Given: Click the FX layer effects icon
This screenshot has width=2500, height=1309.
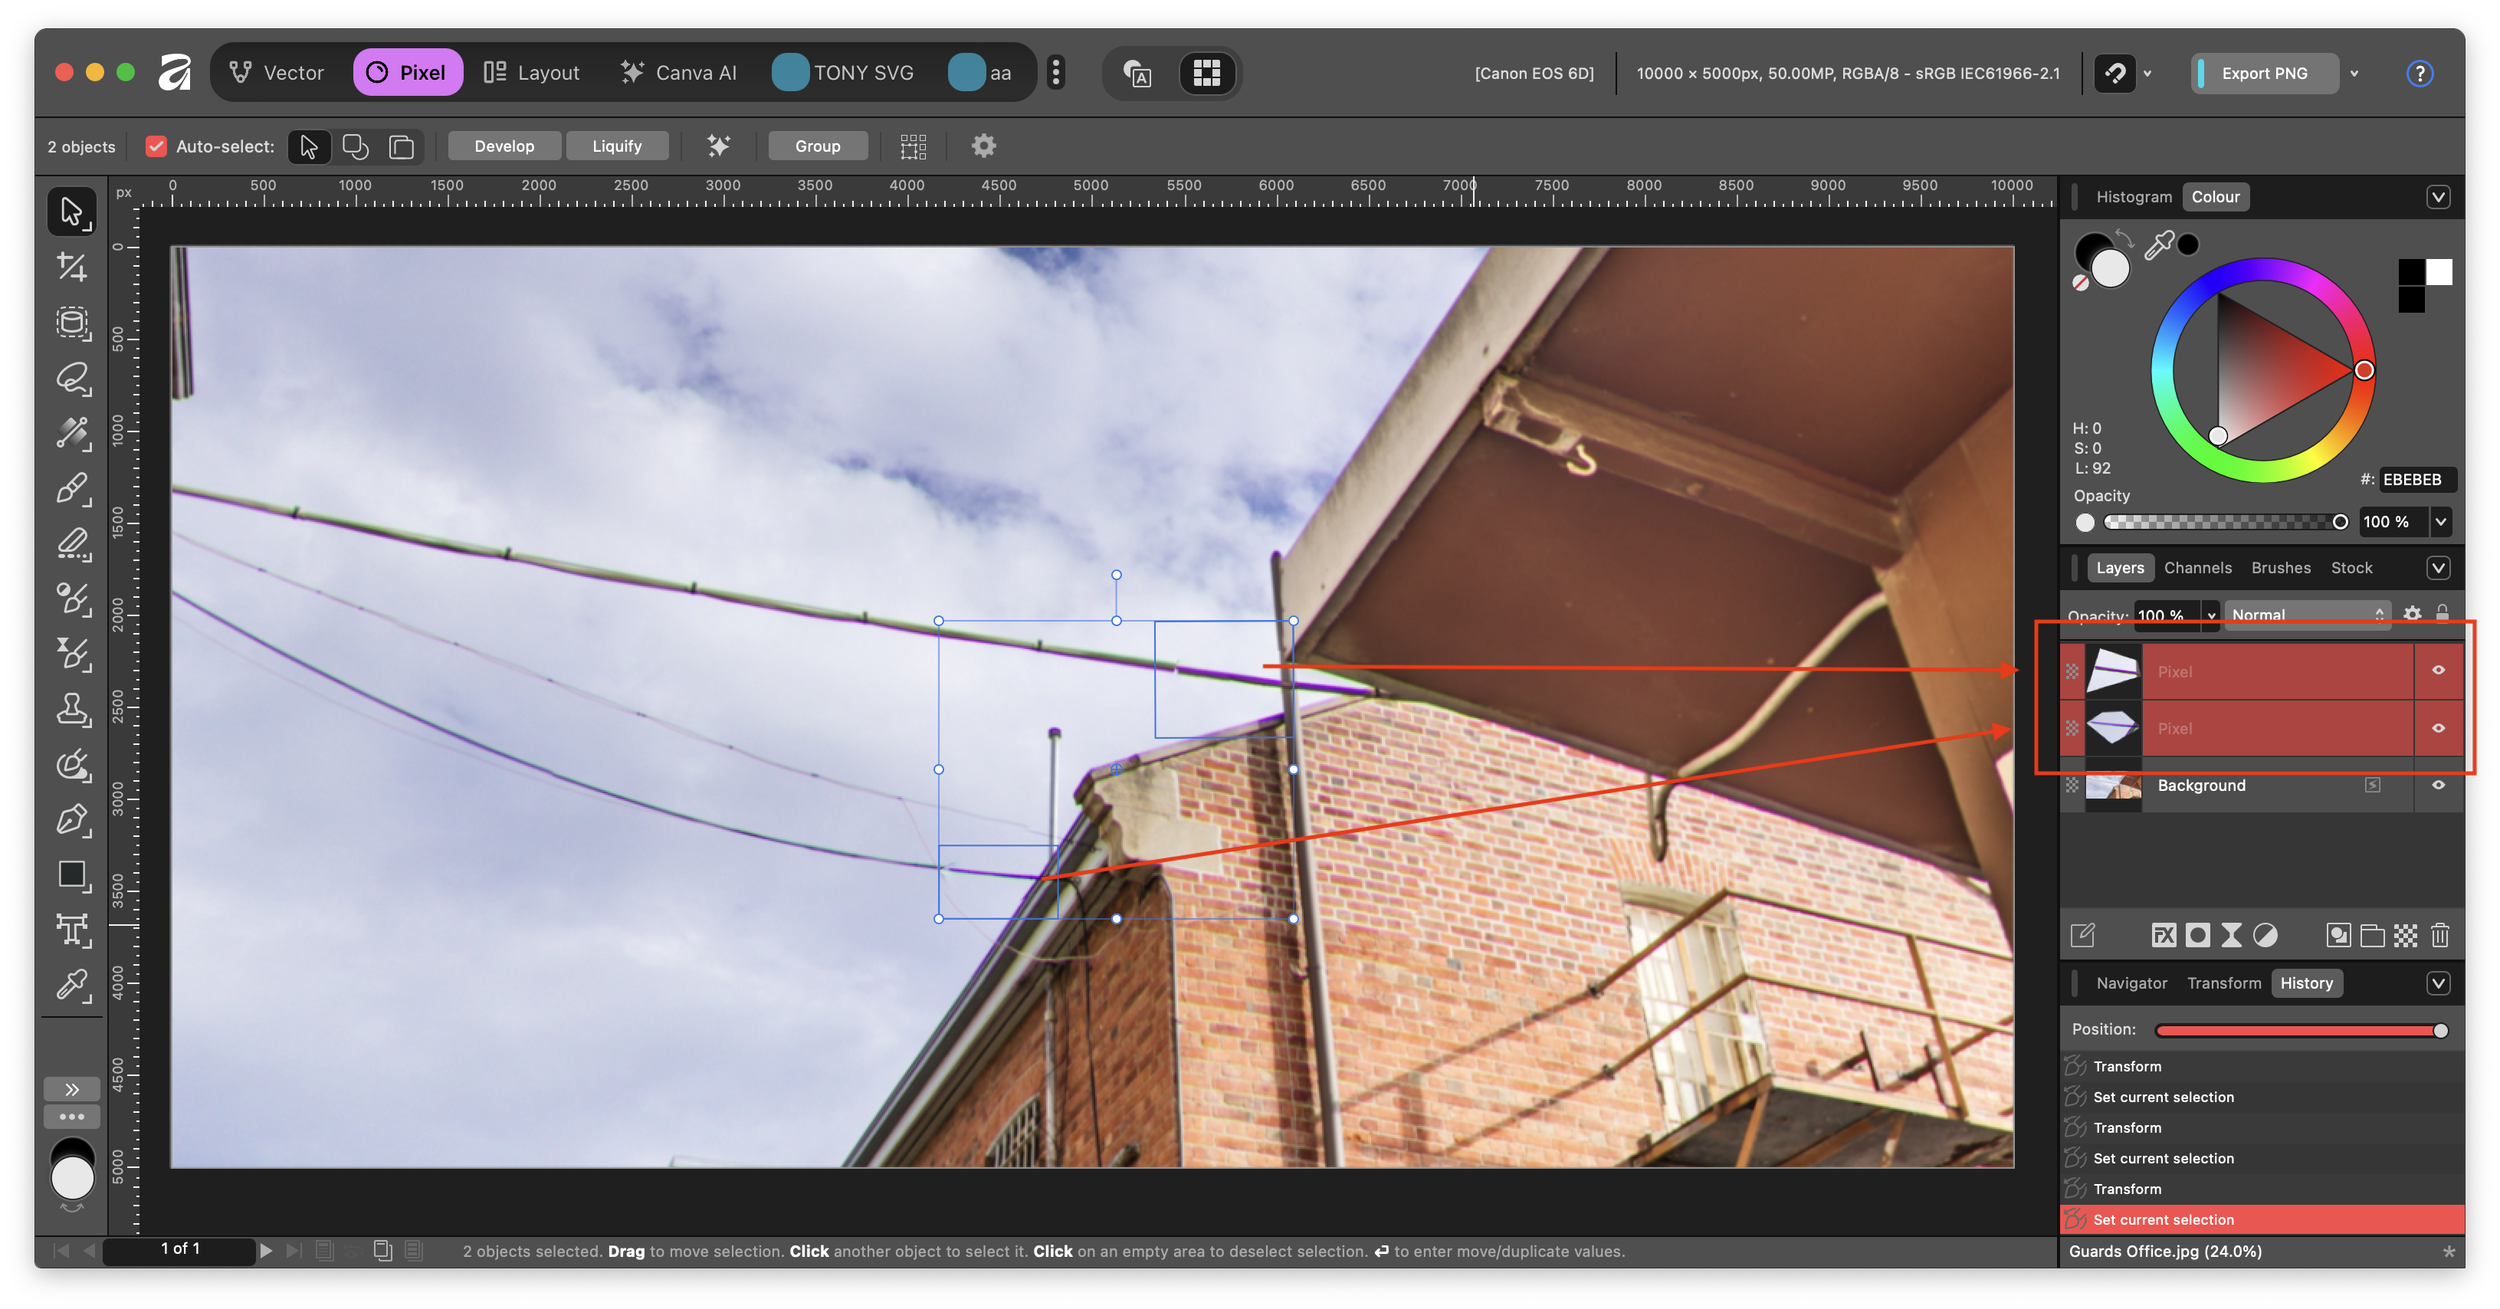Looking at the screenshot, I should pyautogui.click(x=2163, y=935).
